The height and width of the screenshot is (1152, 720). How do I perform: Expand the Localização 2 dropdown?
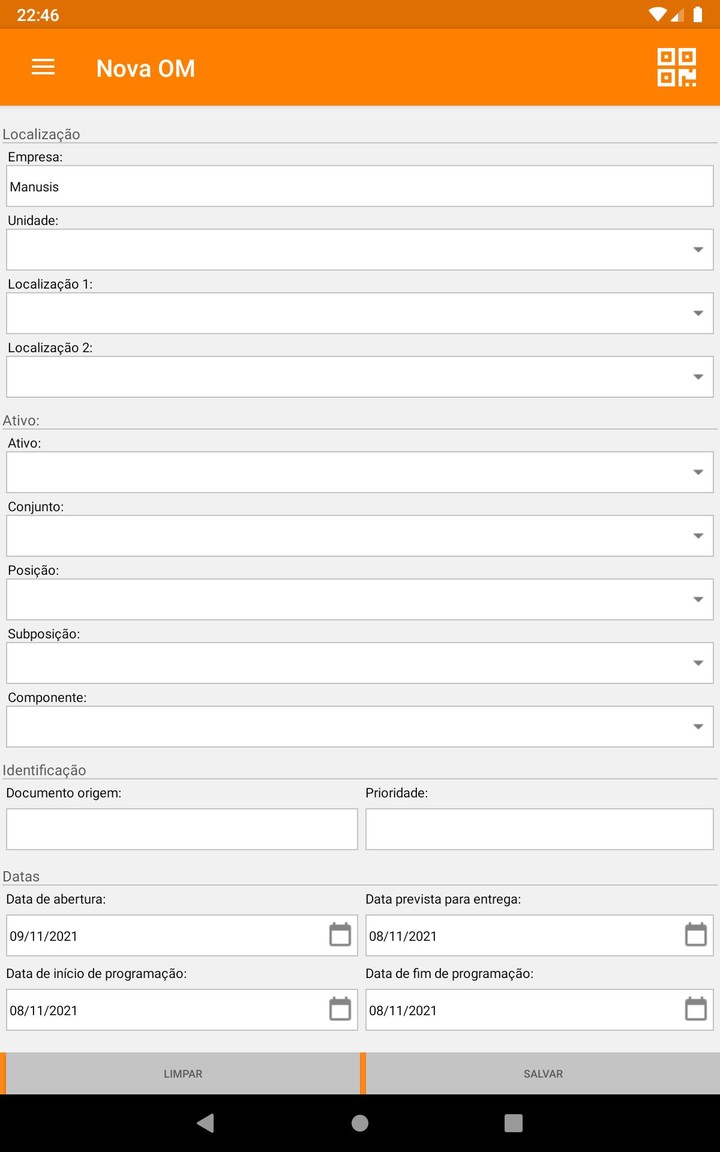697,376
